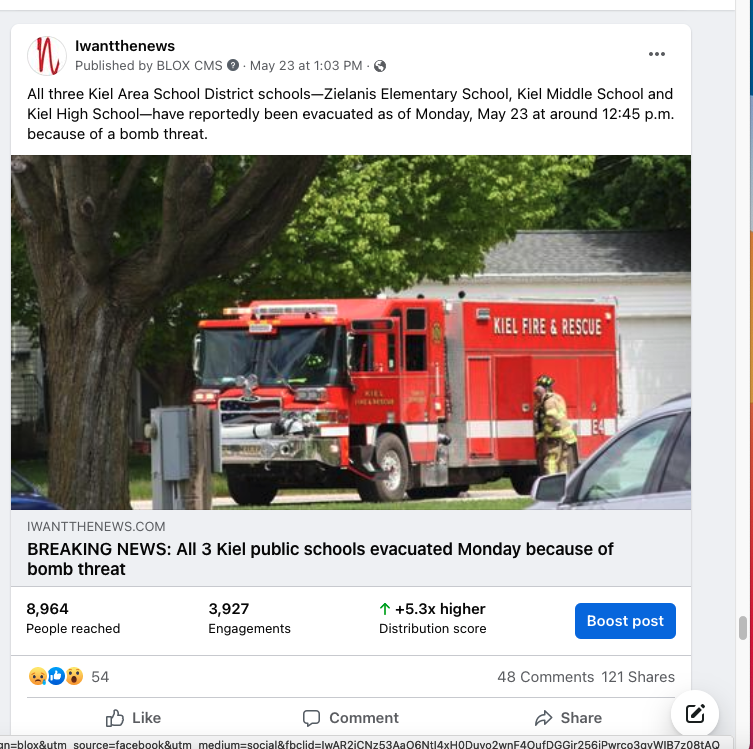Screen dimensions: 753x749
Task: Open the BREAKING NEWS Kiel schools headline
Action: tap(320, 559)
